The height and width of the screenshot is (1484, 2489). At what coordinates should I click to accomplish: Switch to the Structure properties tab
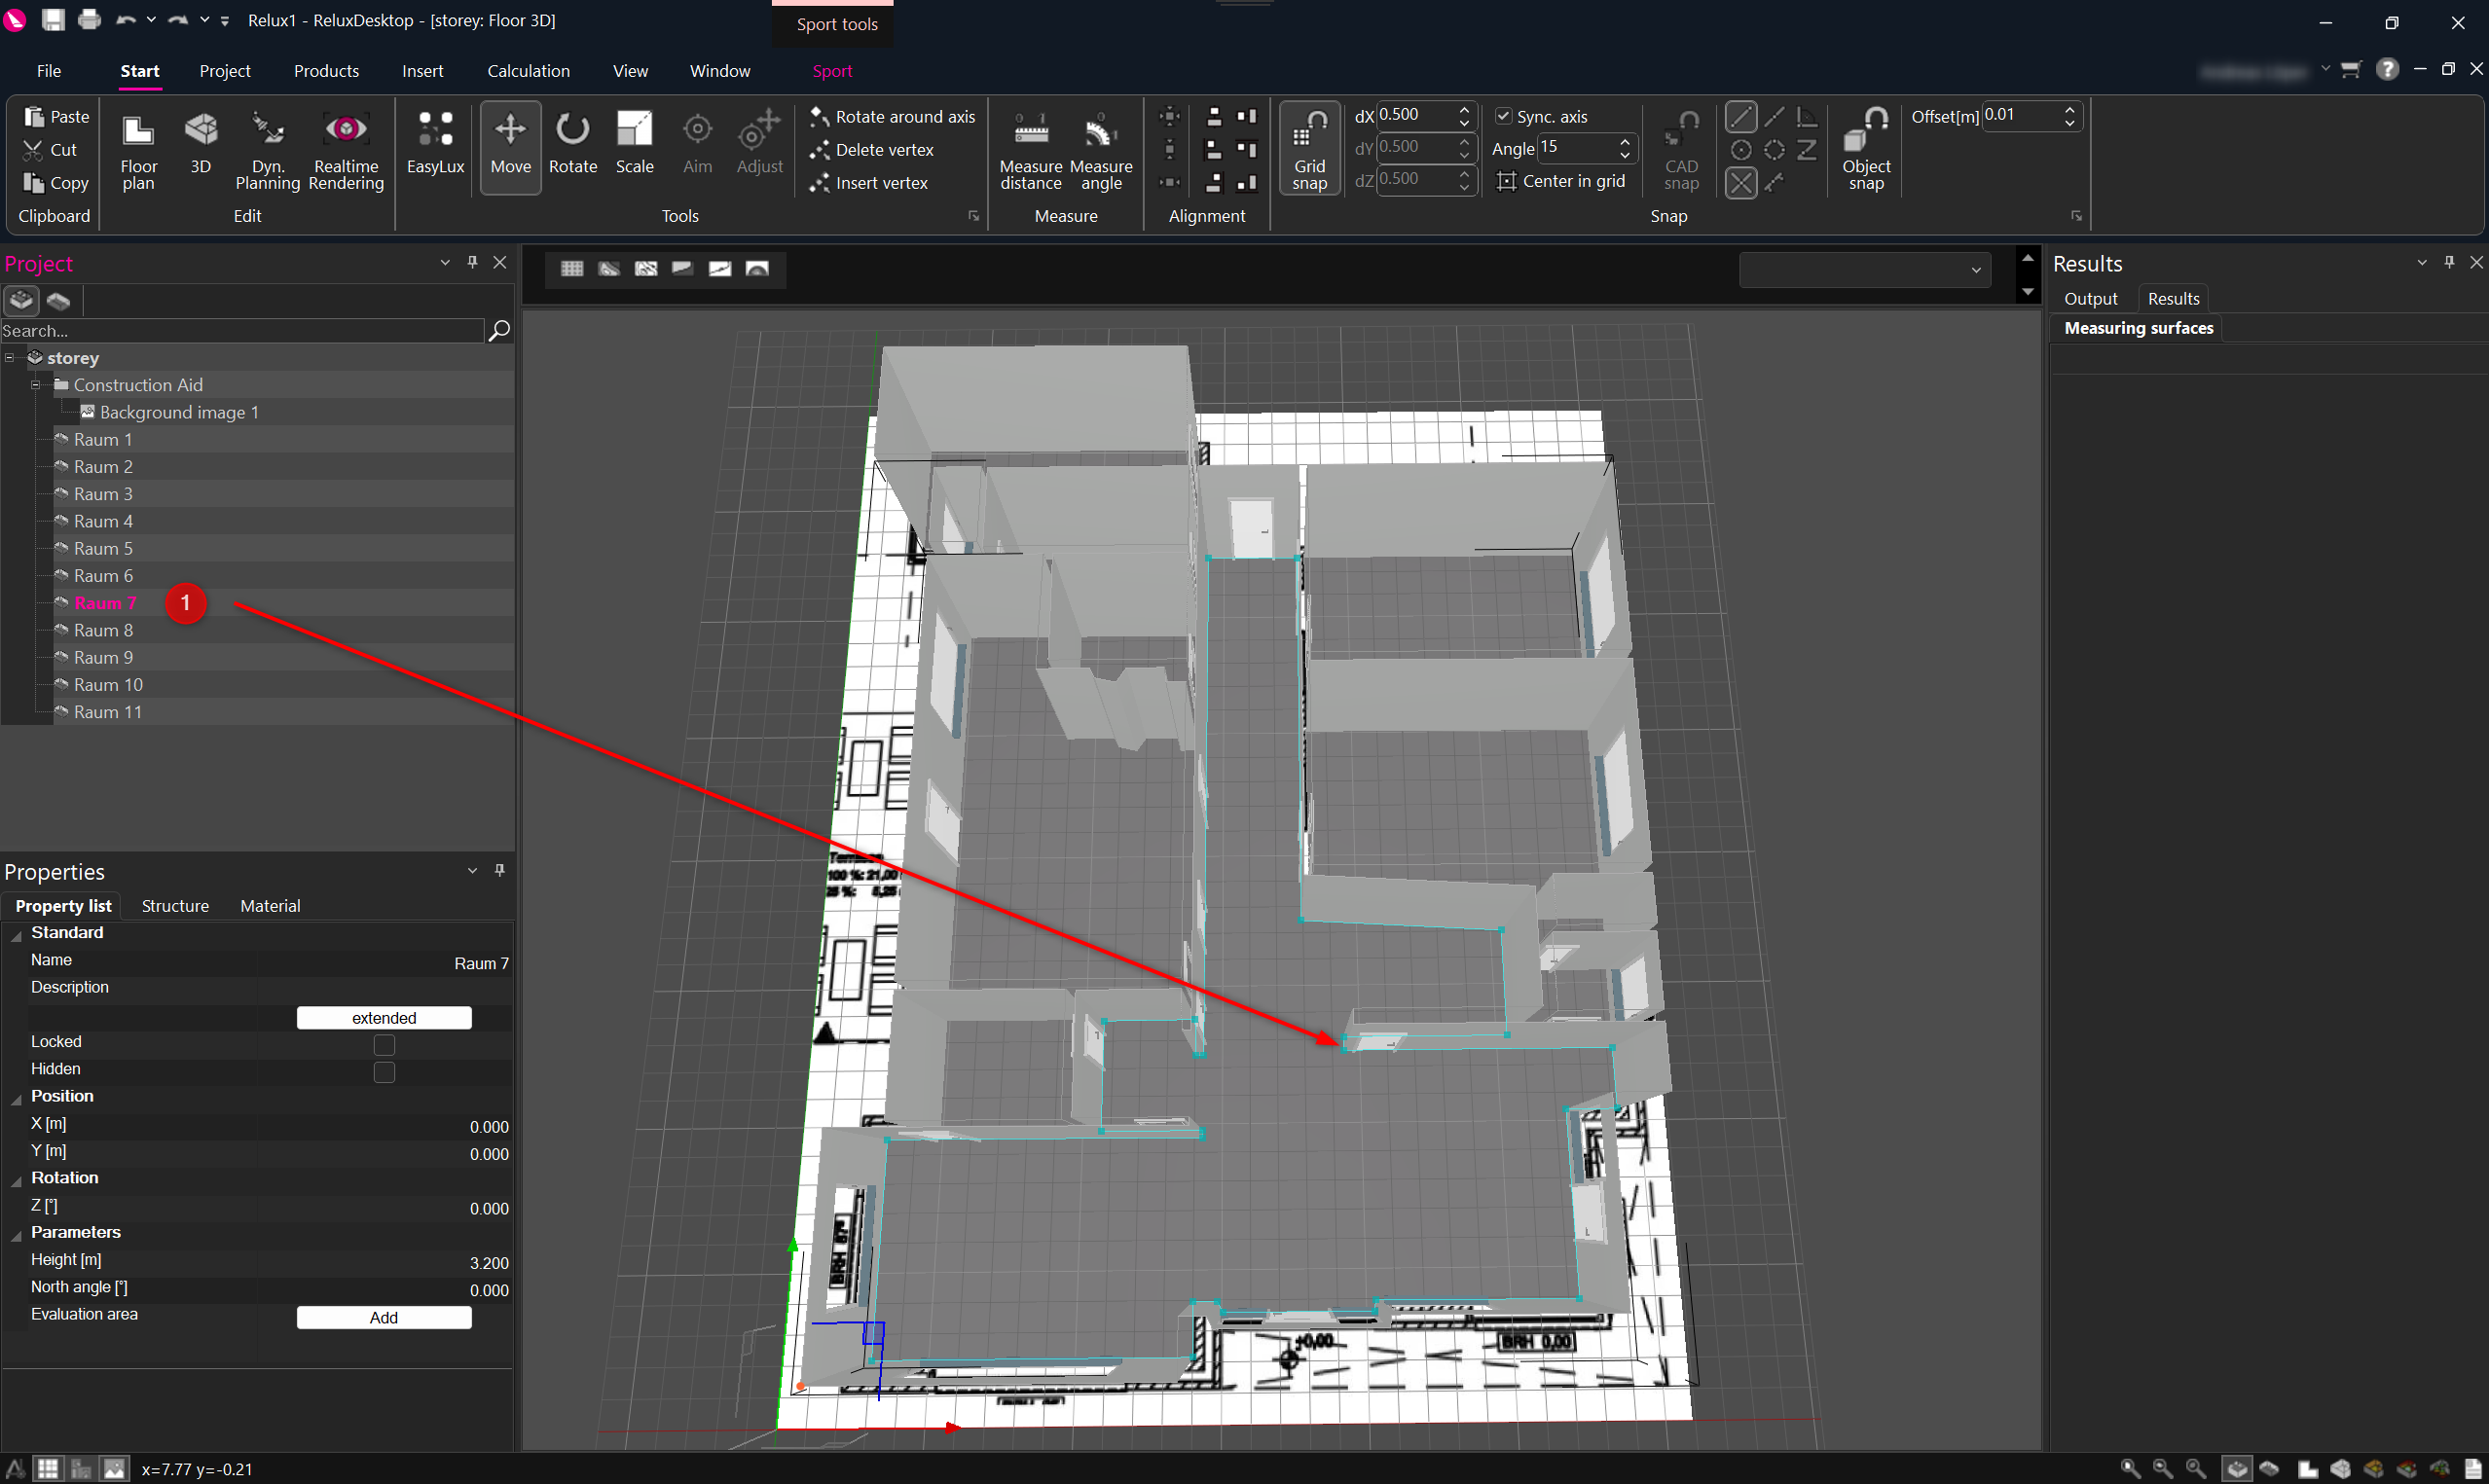tap(175, 906)
